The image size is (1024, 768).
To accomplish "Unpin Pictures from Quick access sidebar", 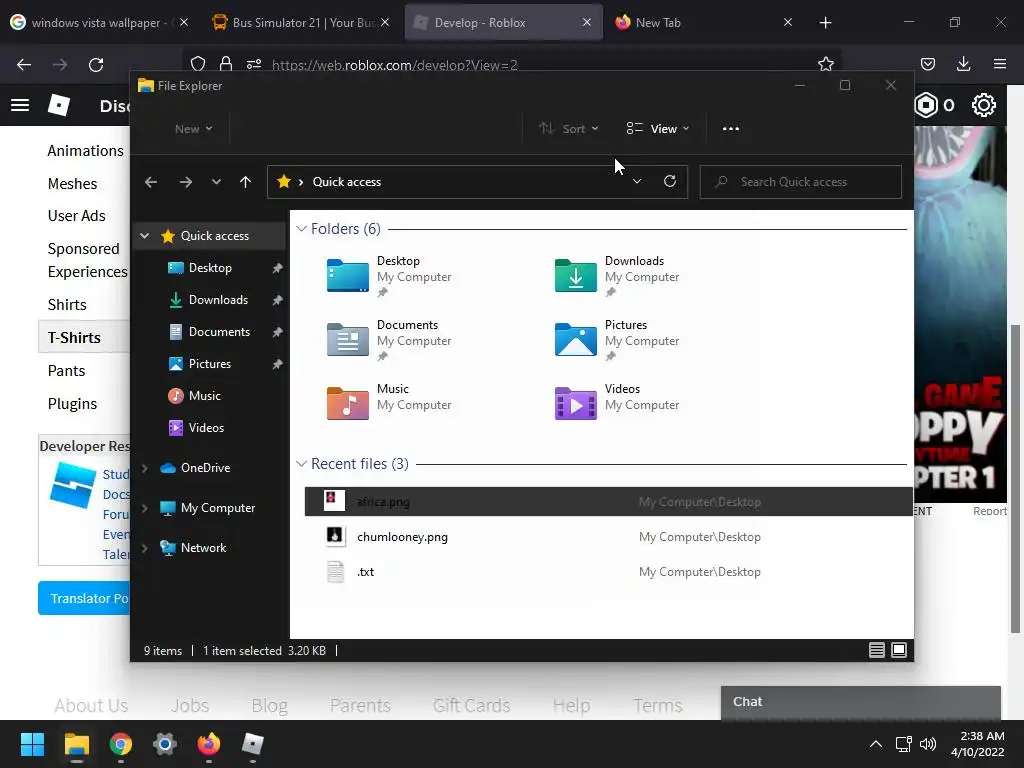I will 277,364.
